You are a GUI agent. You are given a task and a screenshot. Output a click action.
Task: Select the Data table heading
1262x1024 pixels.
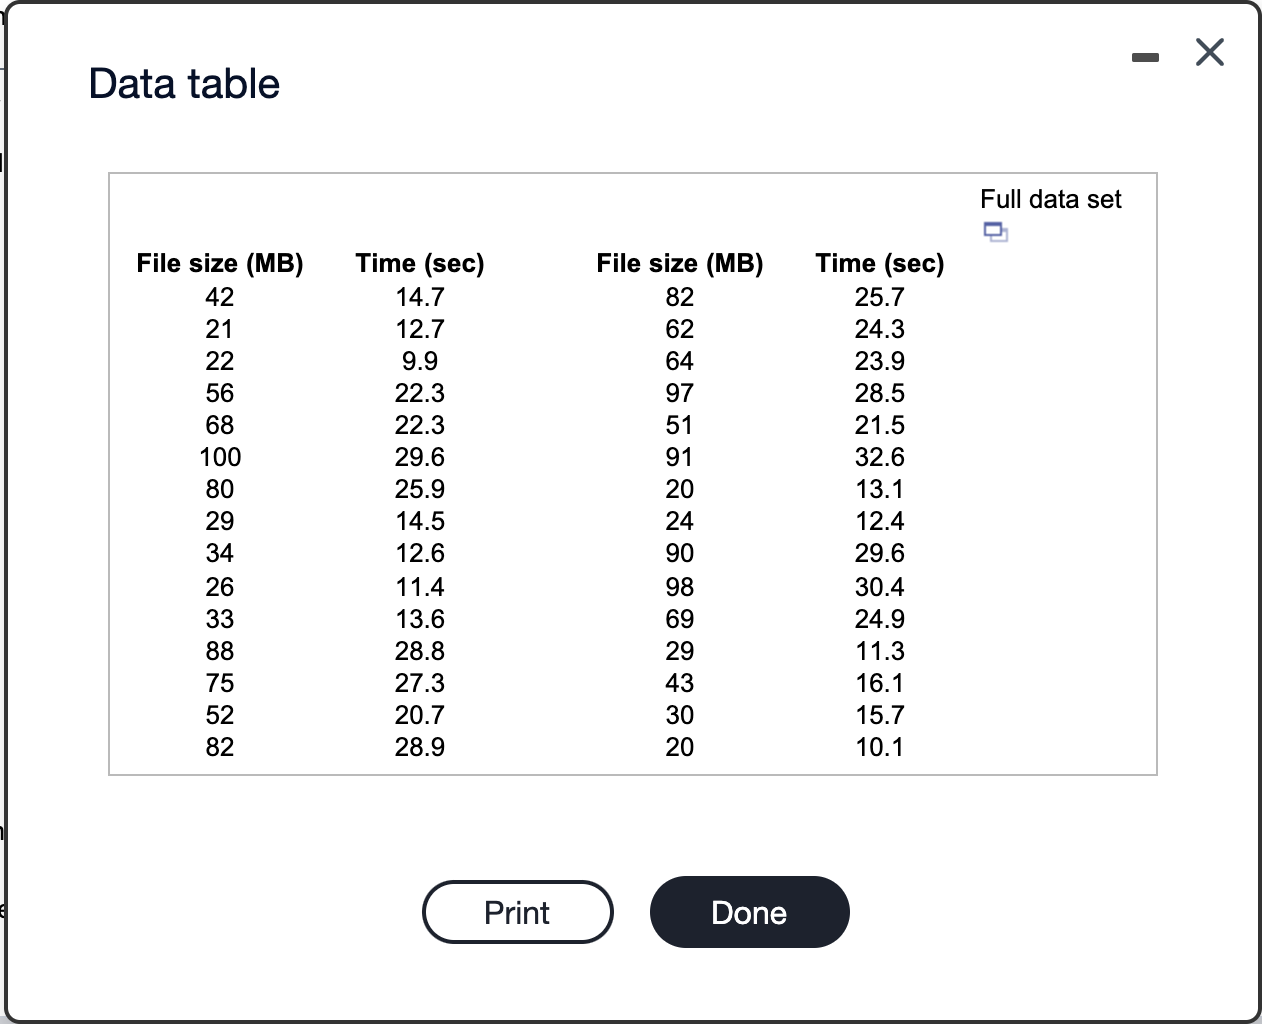tap(183, 83)
